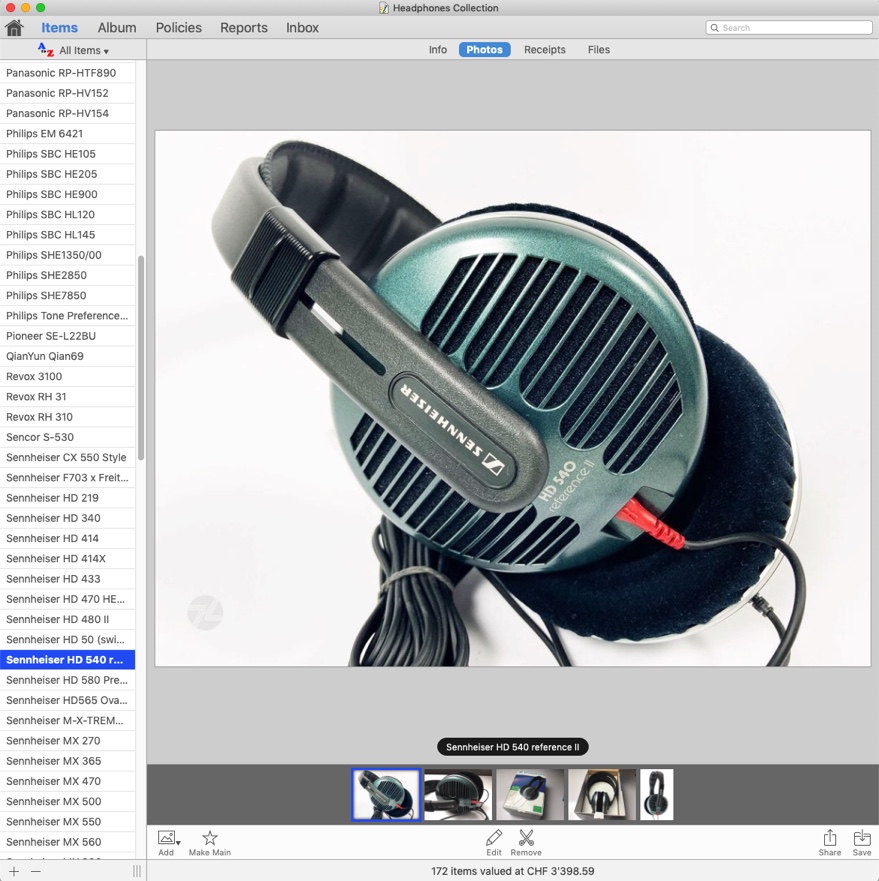This screenshot has width=879, height=881.
Task: Click the Remove scissors icon
Action: pyautogui.click(x=526, y=838)
